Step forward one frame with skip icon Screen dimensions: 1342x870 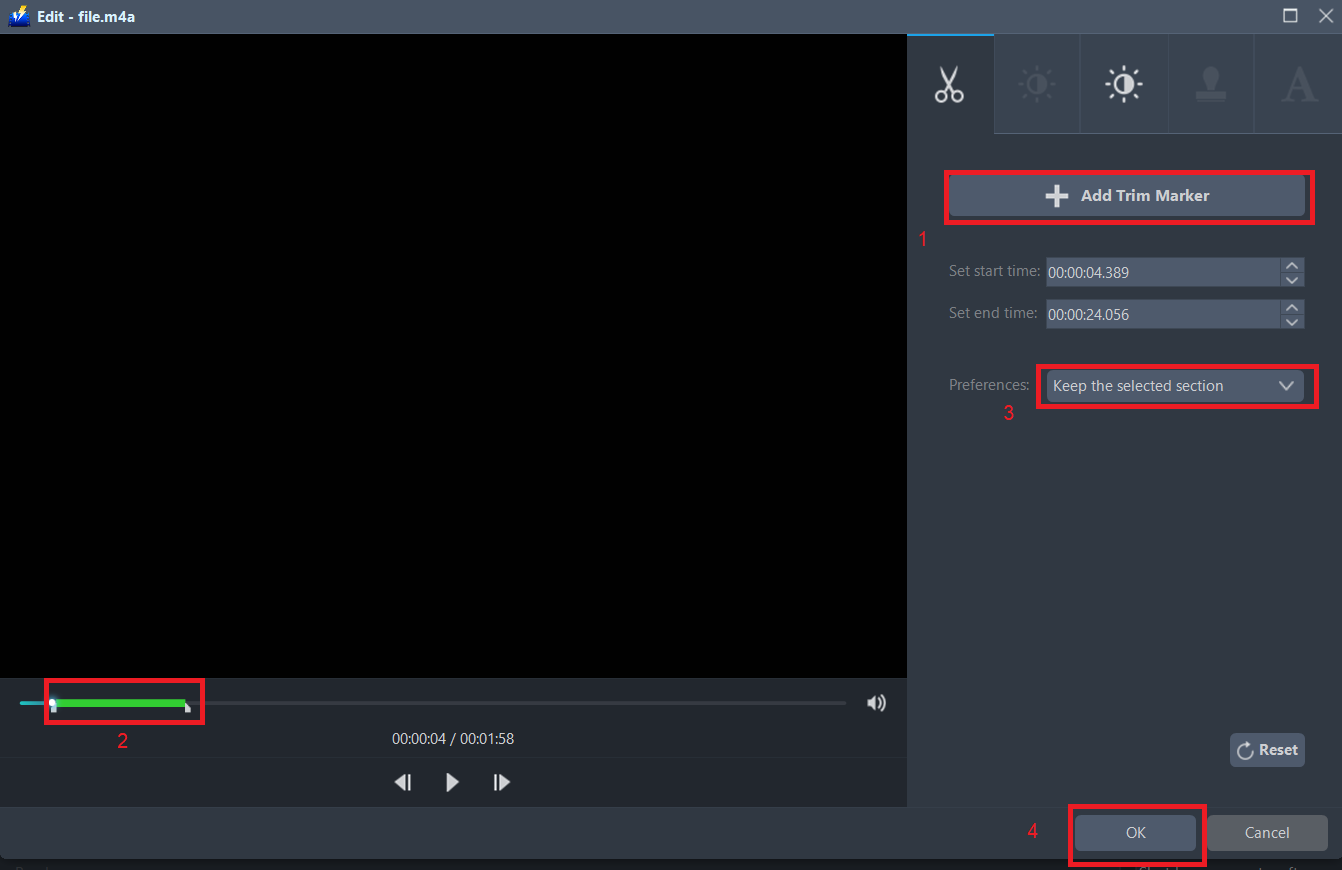[501, 782]
